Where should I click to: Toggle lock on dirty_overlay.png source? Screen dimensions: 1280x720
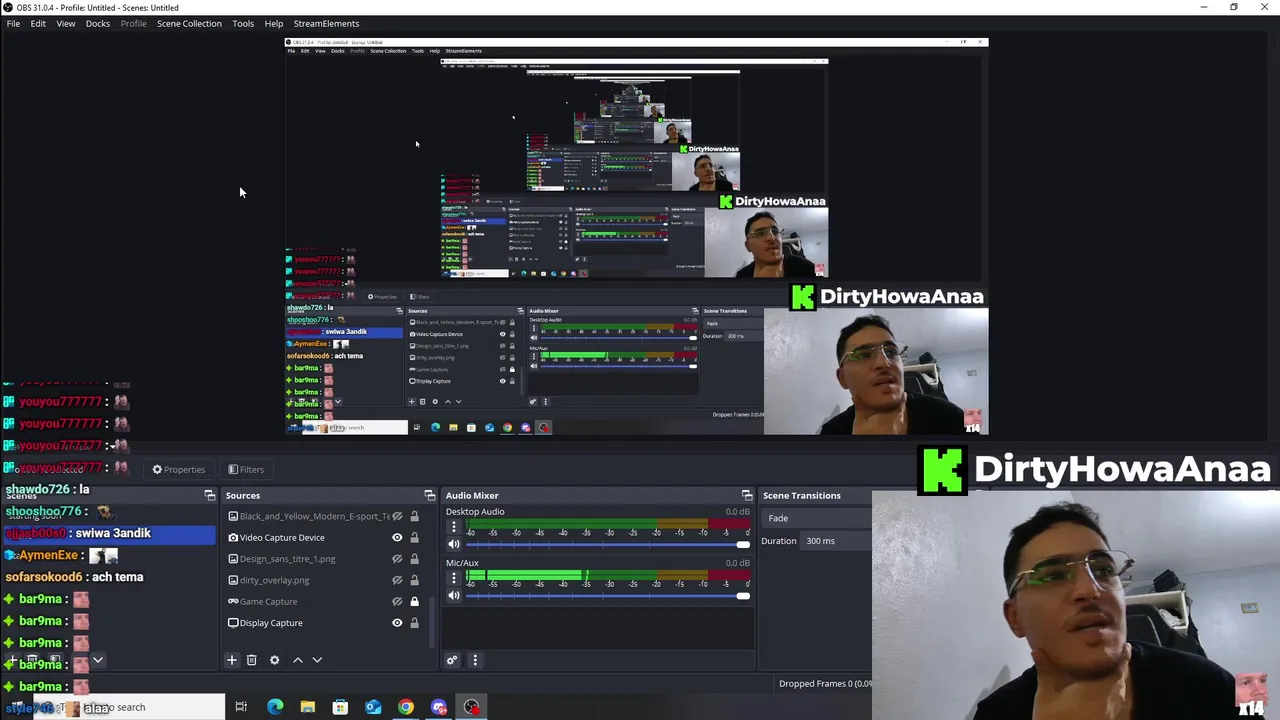[x=414, y=580]
